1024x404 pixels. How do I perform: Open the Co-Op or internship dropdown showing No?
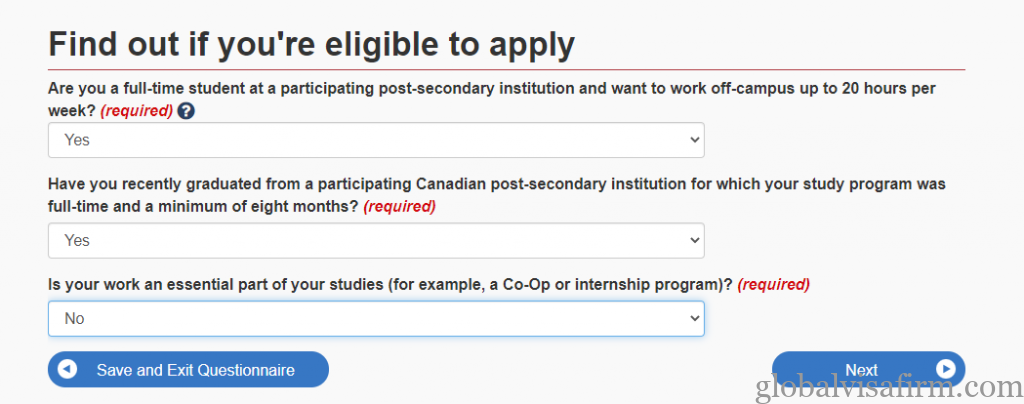click(x=376, y=318)
